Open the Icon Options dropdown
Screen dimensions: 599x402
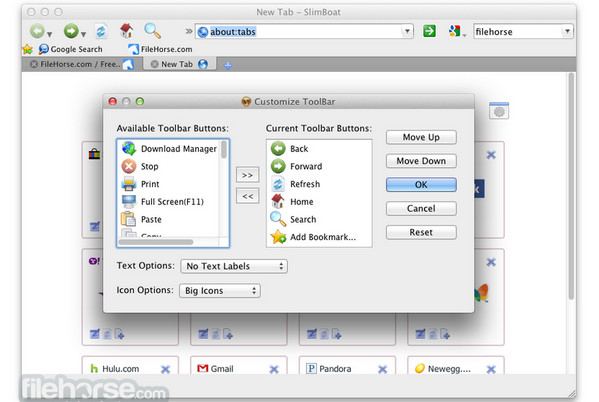click(x=220, y=291)
